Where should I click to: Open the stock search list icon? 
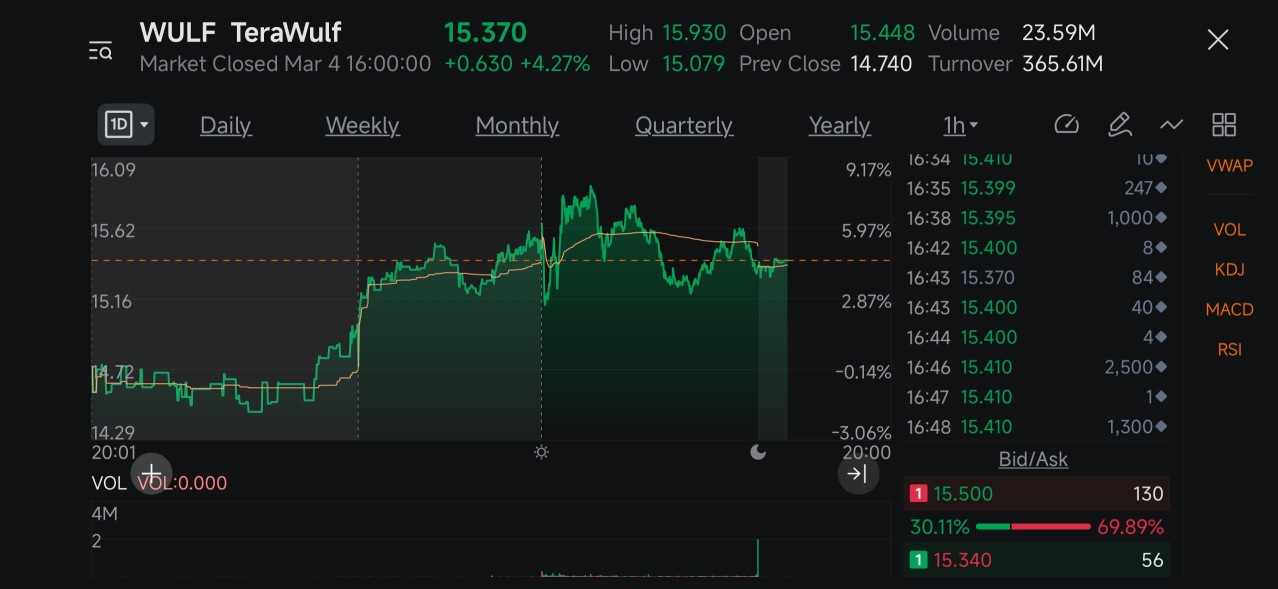pos(100,50)
